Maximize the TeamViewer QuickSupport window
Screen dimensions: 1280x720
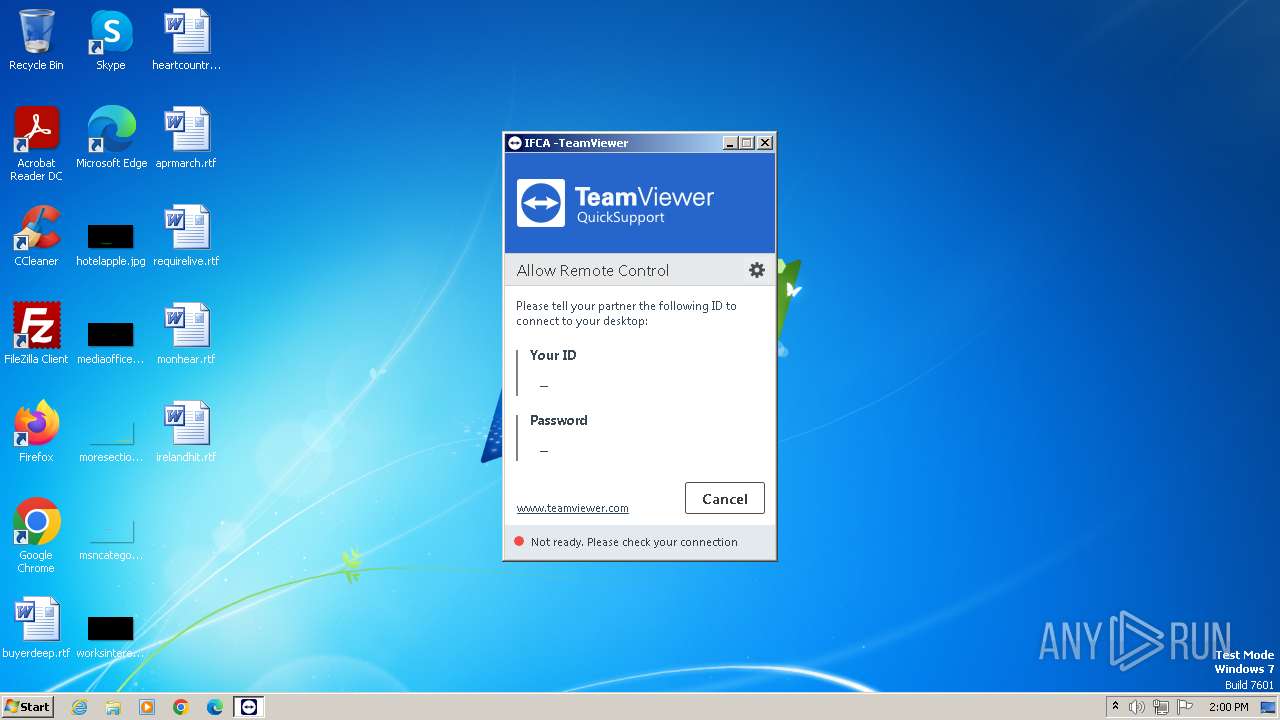(747, 143)
